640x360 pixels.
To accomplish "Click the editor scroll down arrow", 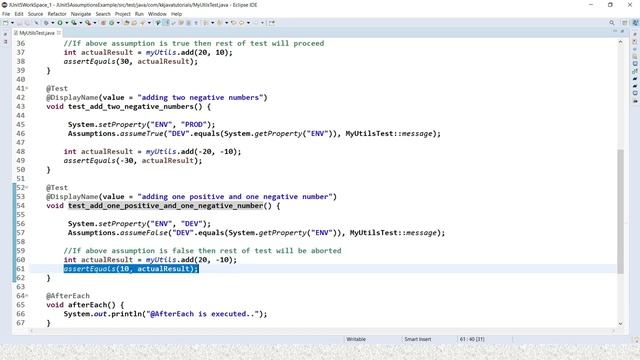I will tap(620, 324).
